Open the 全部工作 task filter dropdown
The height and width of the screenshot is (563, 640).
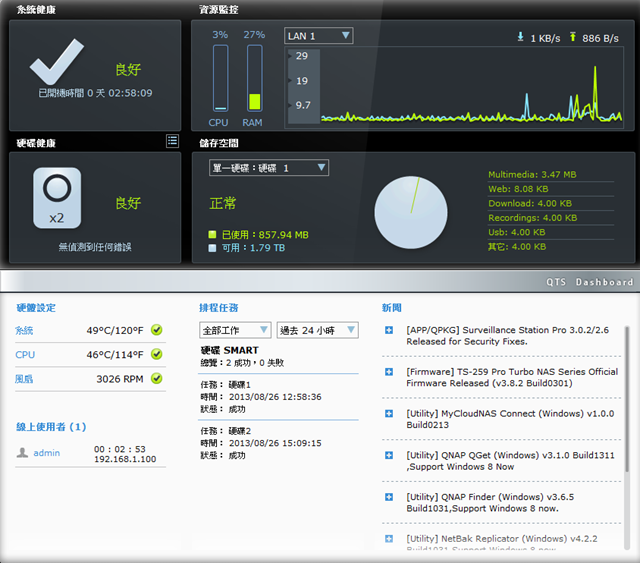[x=235, y=330]
